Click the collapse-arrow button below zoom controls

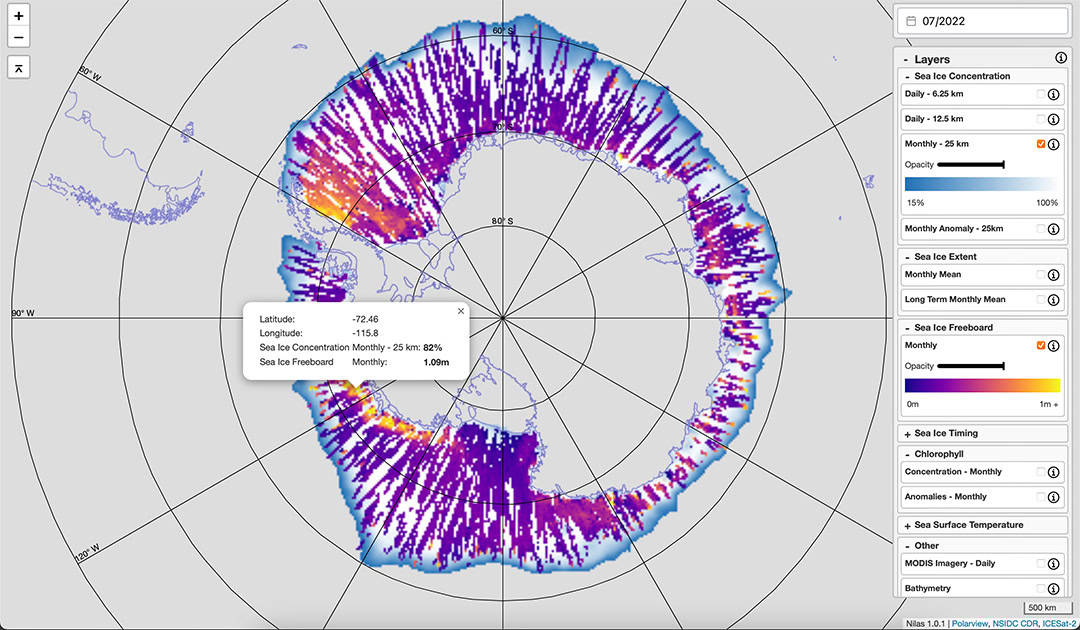click(x=19, y=67)
